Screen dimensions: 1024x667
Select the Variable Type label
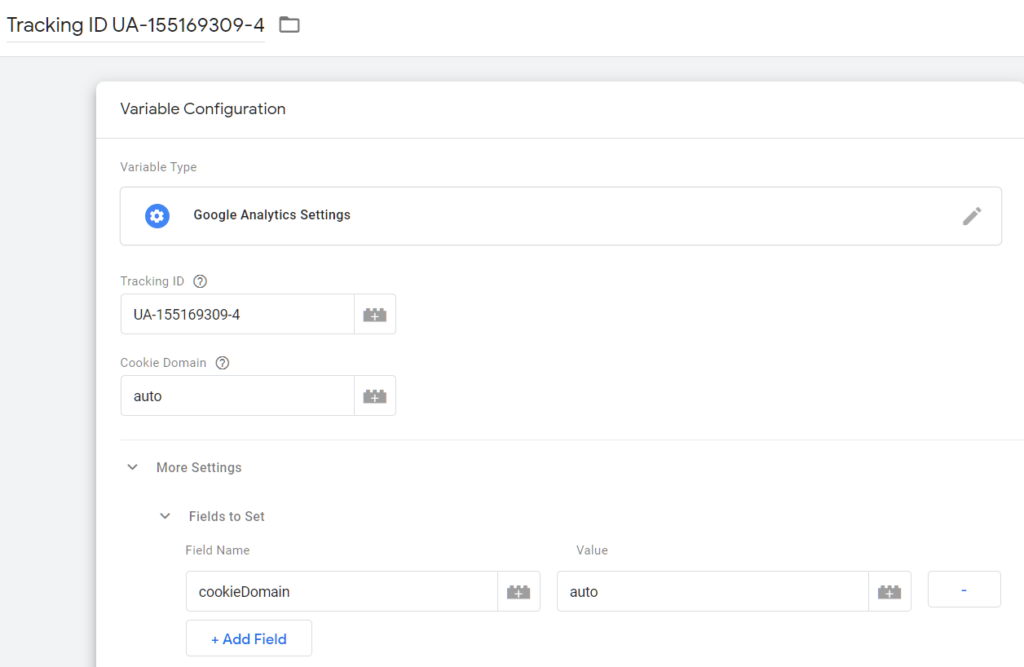(159, 167)
